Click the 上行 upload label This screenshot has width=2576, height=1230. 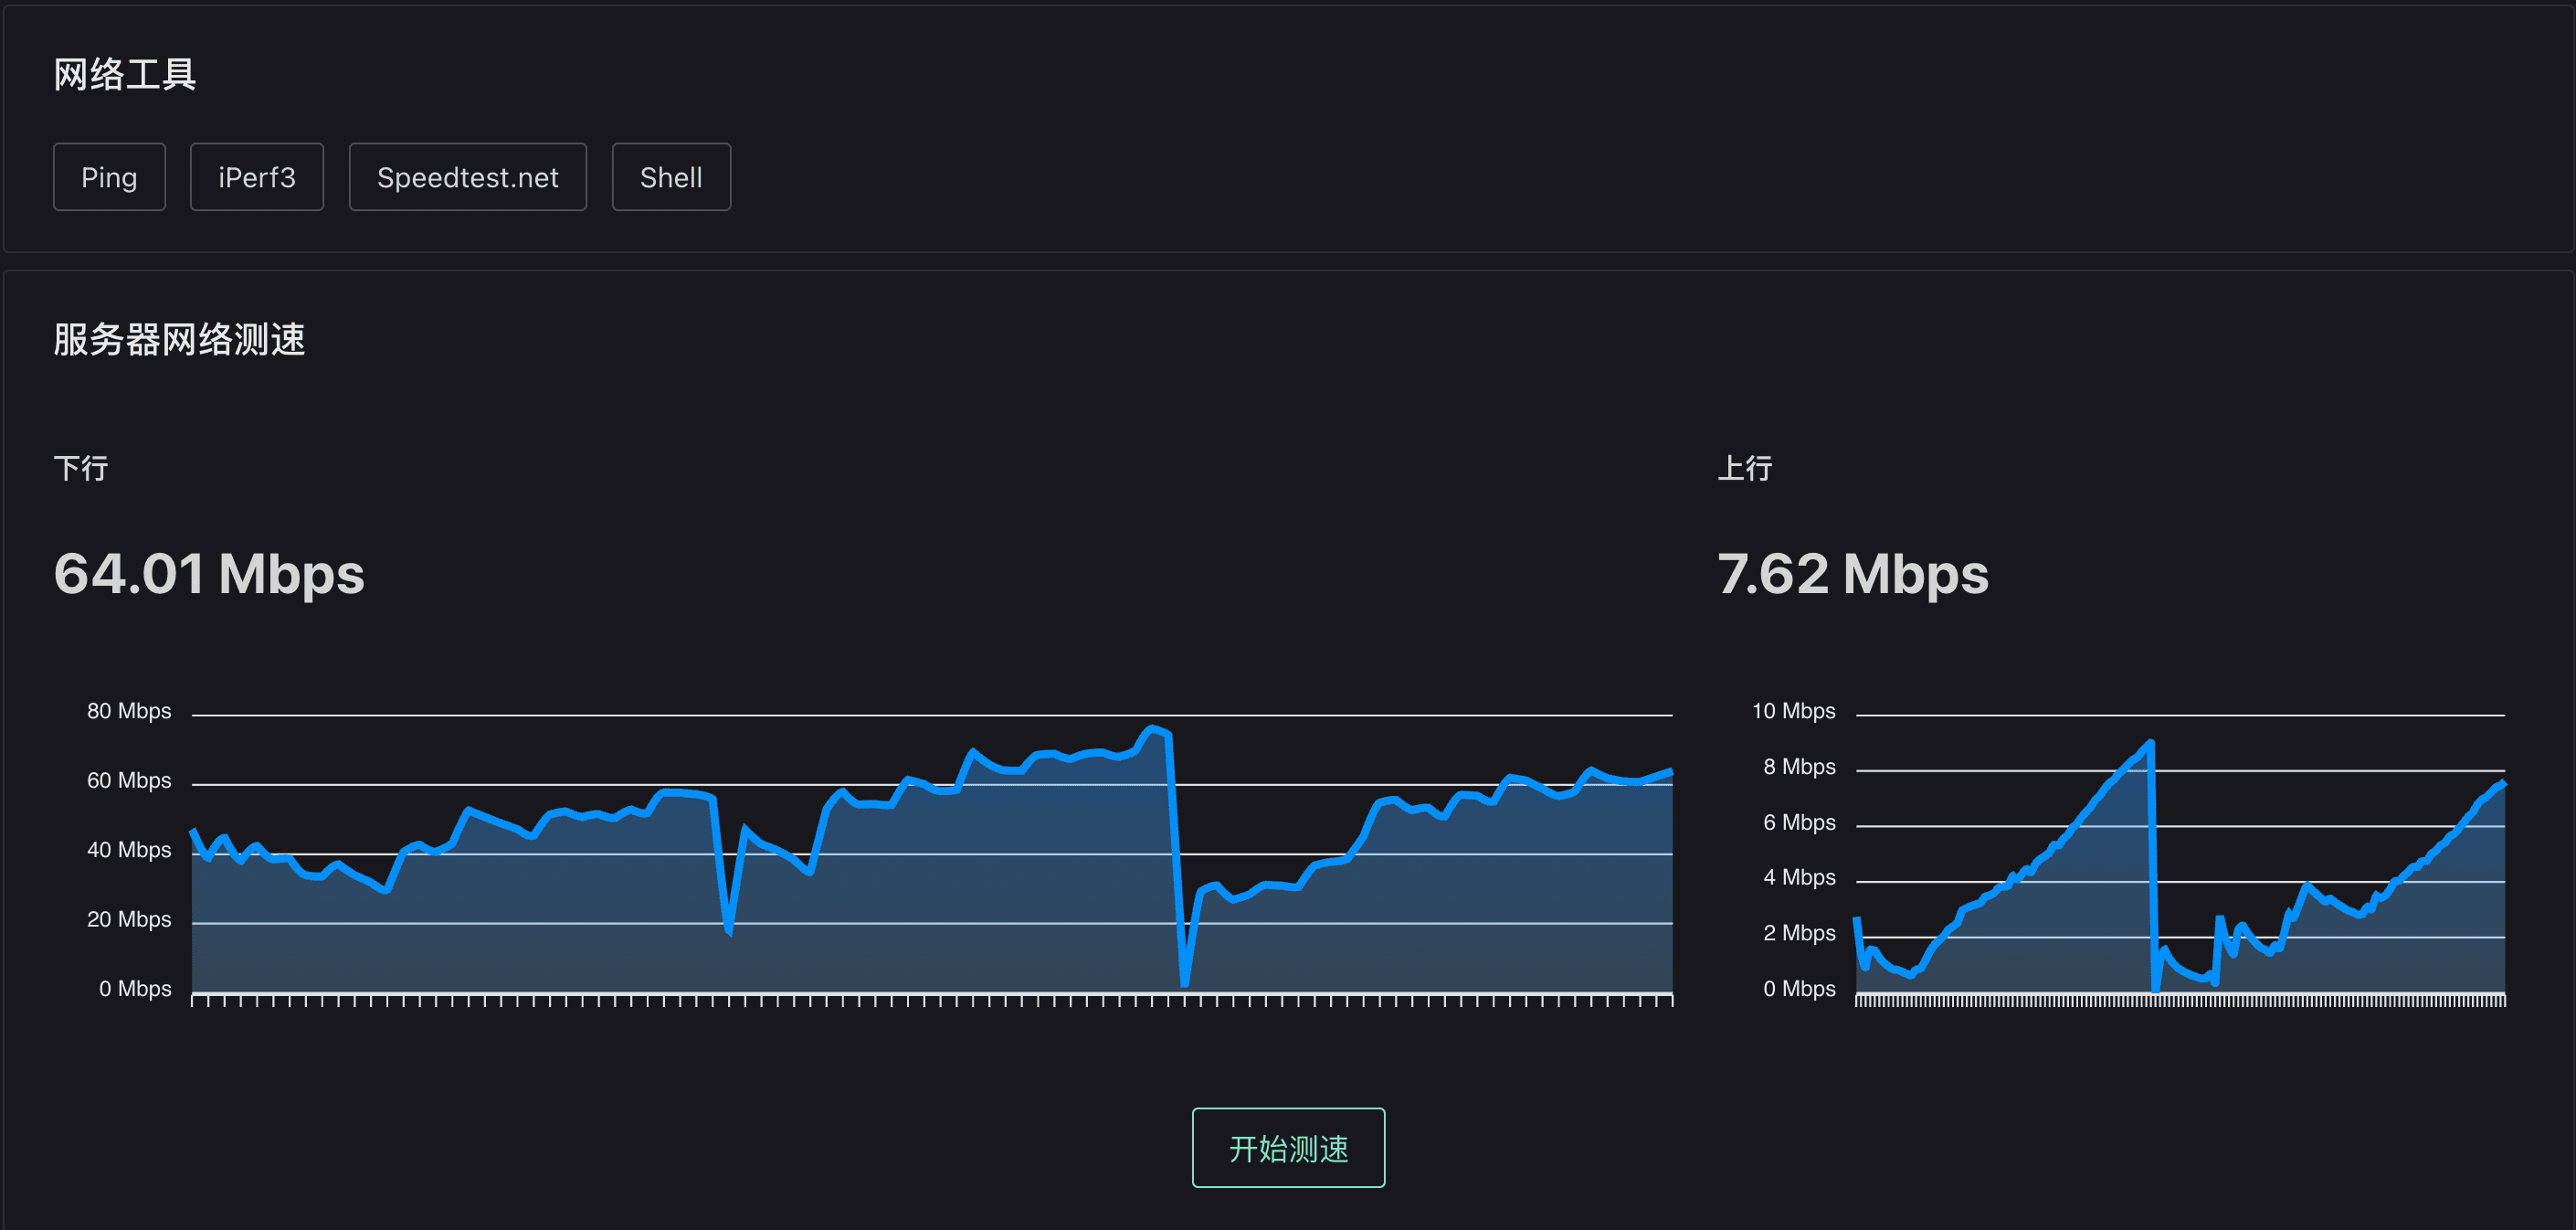(x=1744, y=468)
